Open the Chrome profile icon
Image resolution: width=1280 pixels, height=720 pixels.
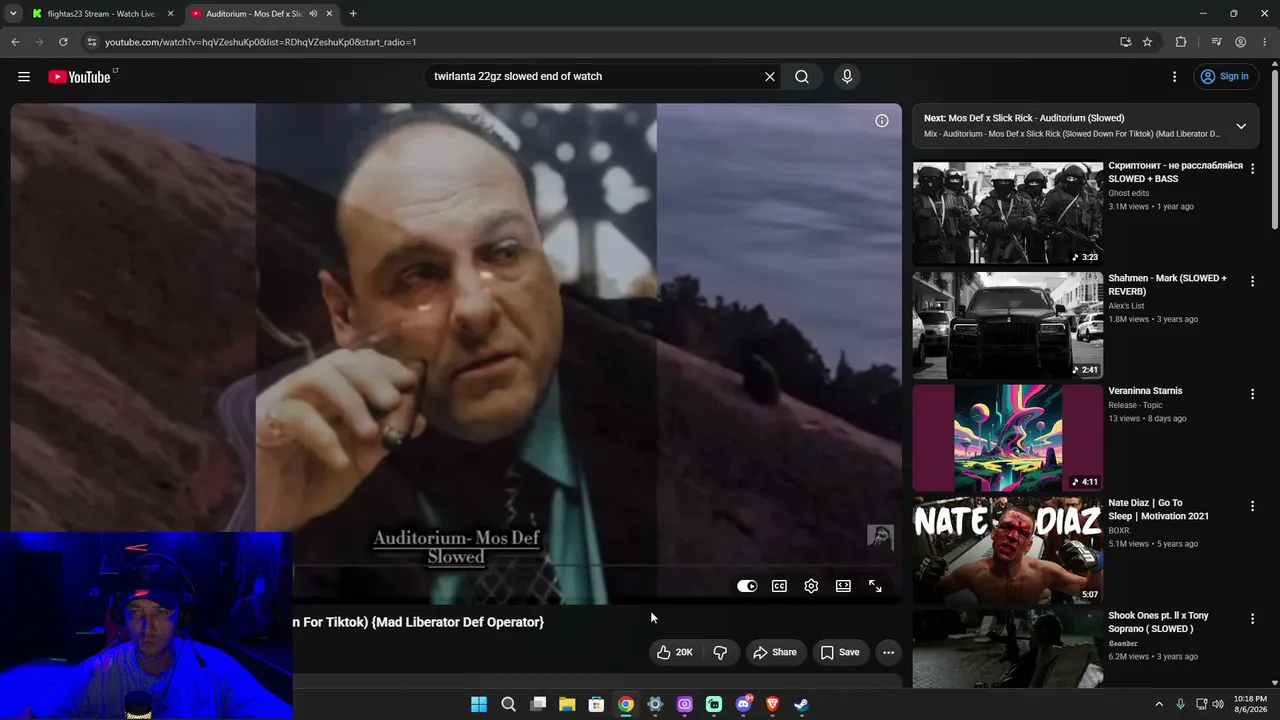tap(1240, 42)
